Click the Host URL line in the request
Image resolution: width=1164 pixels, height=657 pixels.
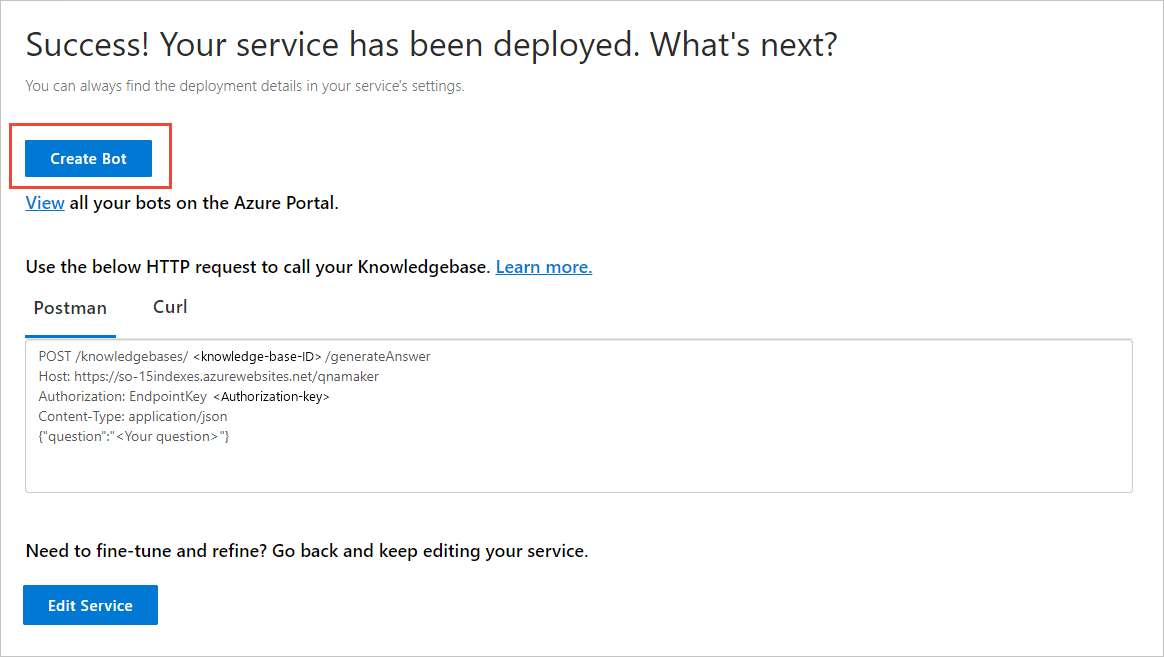click(x=208, y=376)
